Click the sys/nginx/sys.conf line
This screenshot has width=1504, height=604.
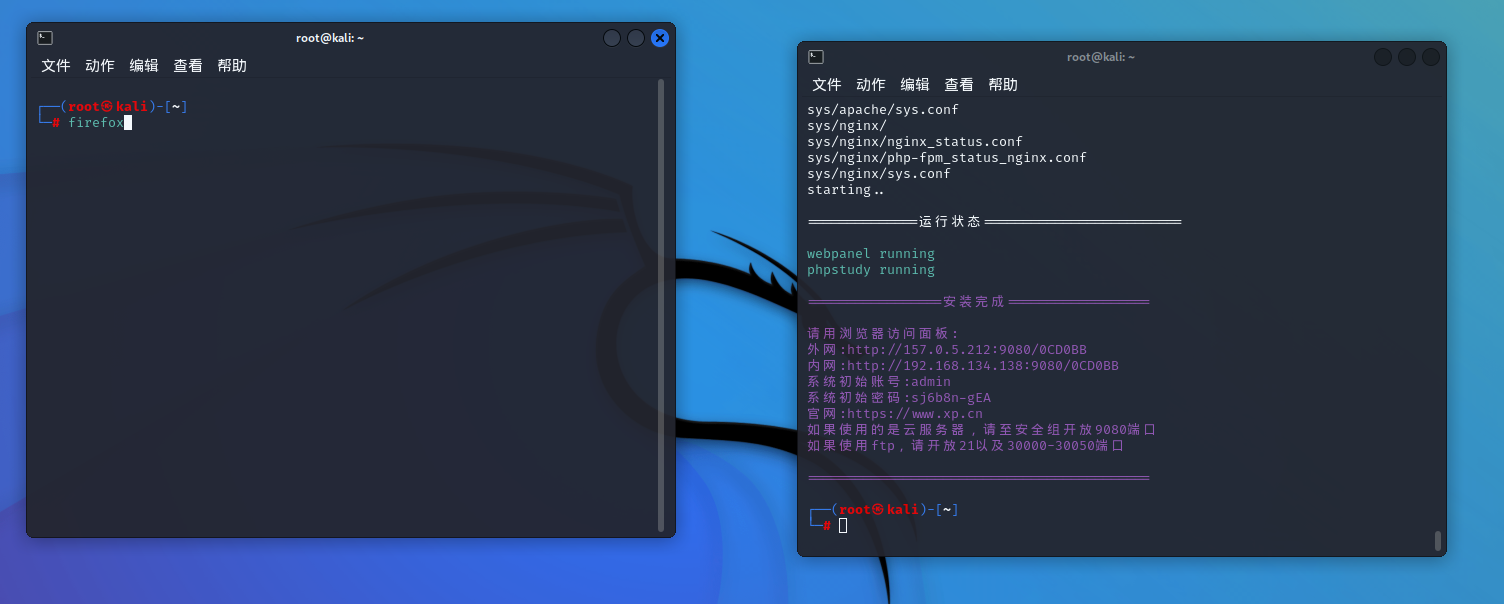tap(879, 174)
